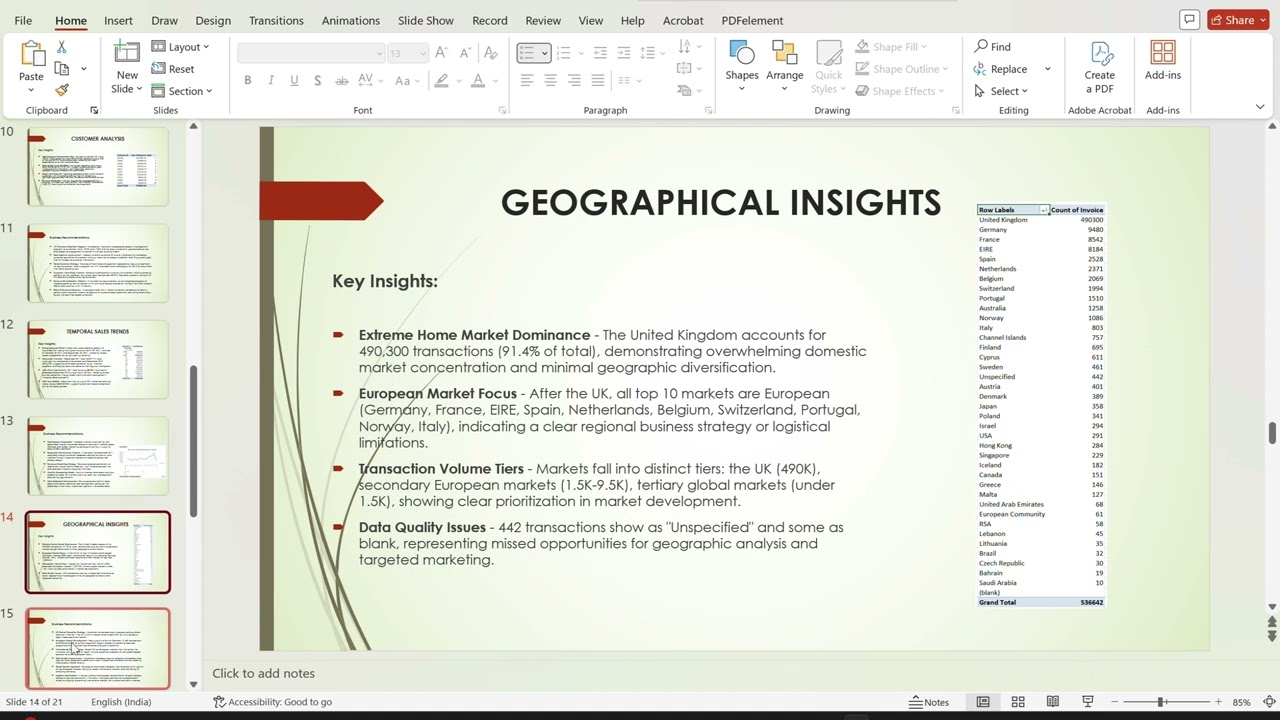Switch to the Design tab

tap(213, 20)
